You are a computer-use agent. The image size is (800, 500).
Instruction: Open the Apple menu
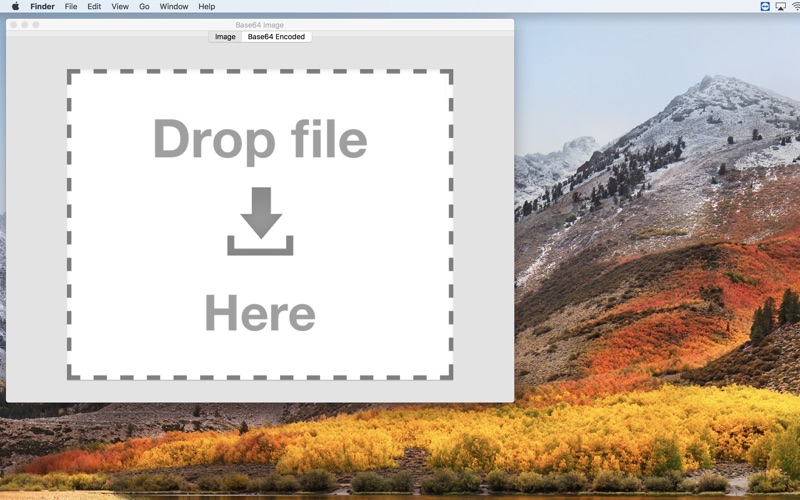pyautogui.click(x=15, y=7)
